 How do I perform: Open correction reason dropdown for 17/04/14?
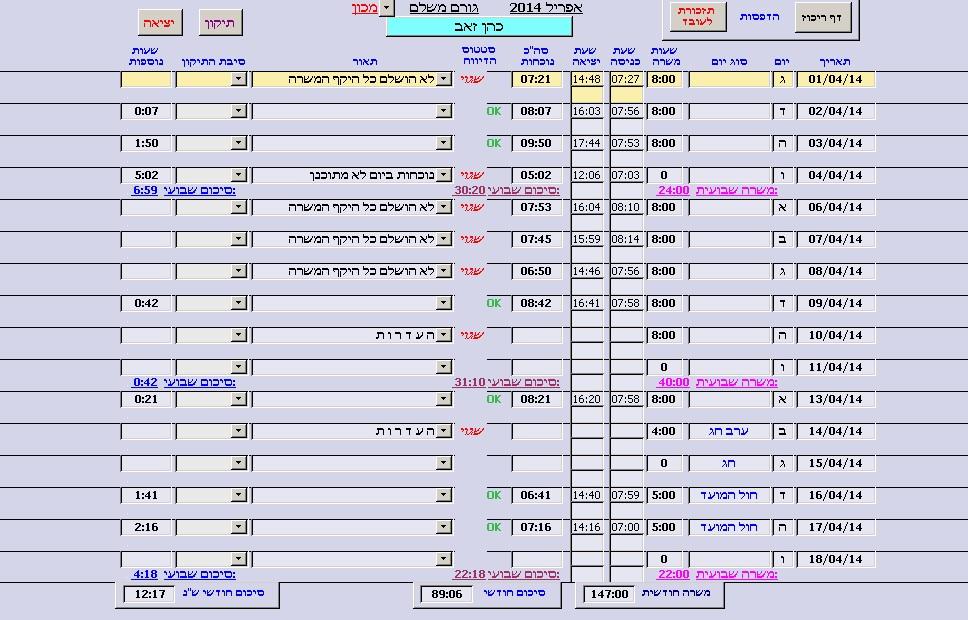tap(238, 527)
